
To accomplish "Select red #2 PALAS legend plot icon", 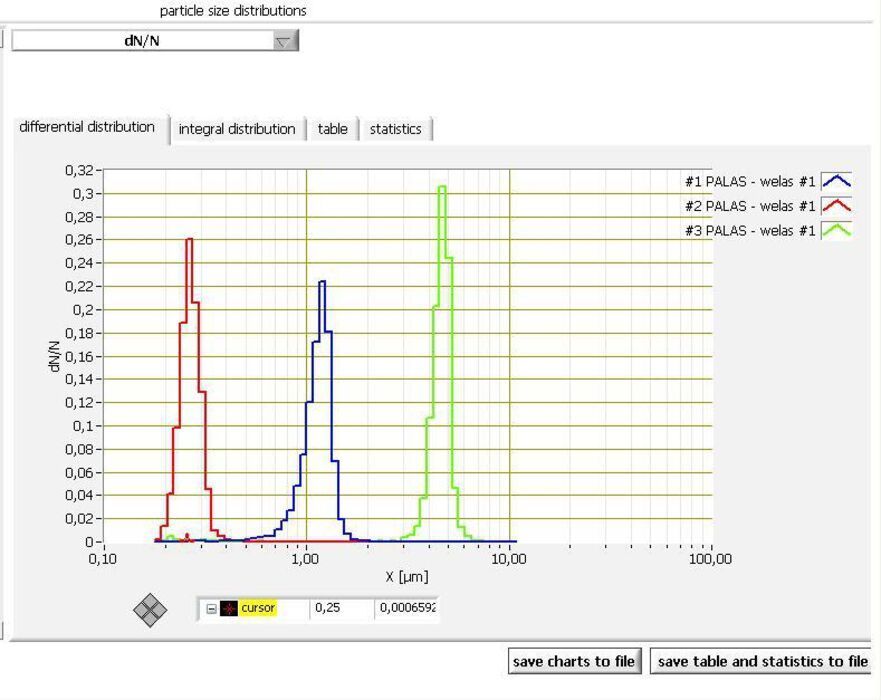I will click(836, 206).
